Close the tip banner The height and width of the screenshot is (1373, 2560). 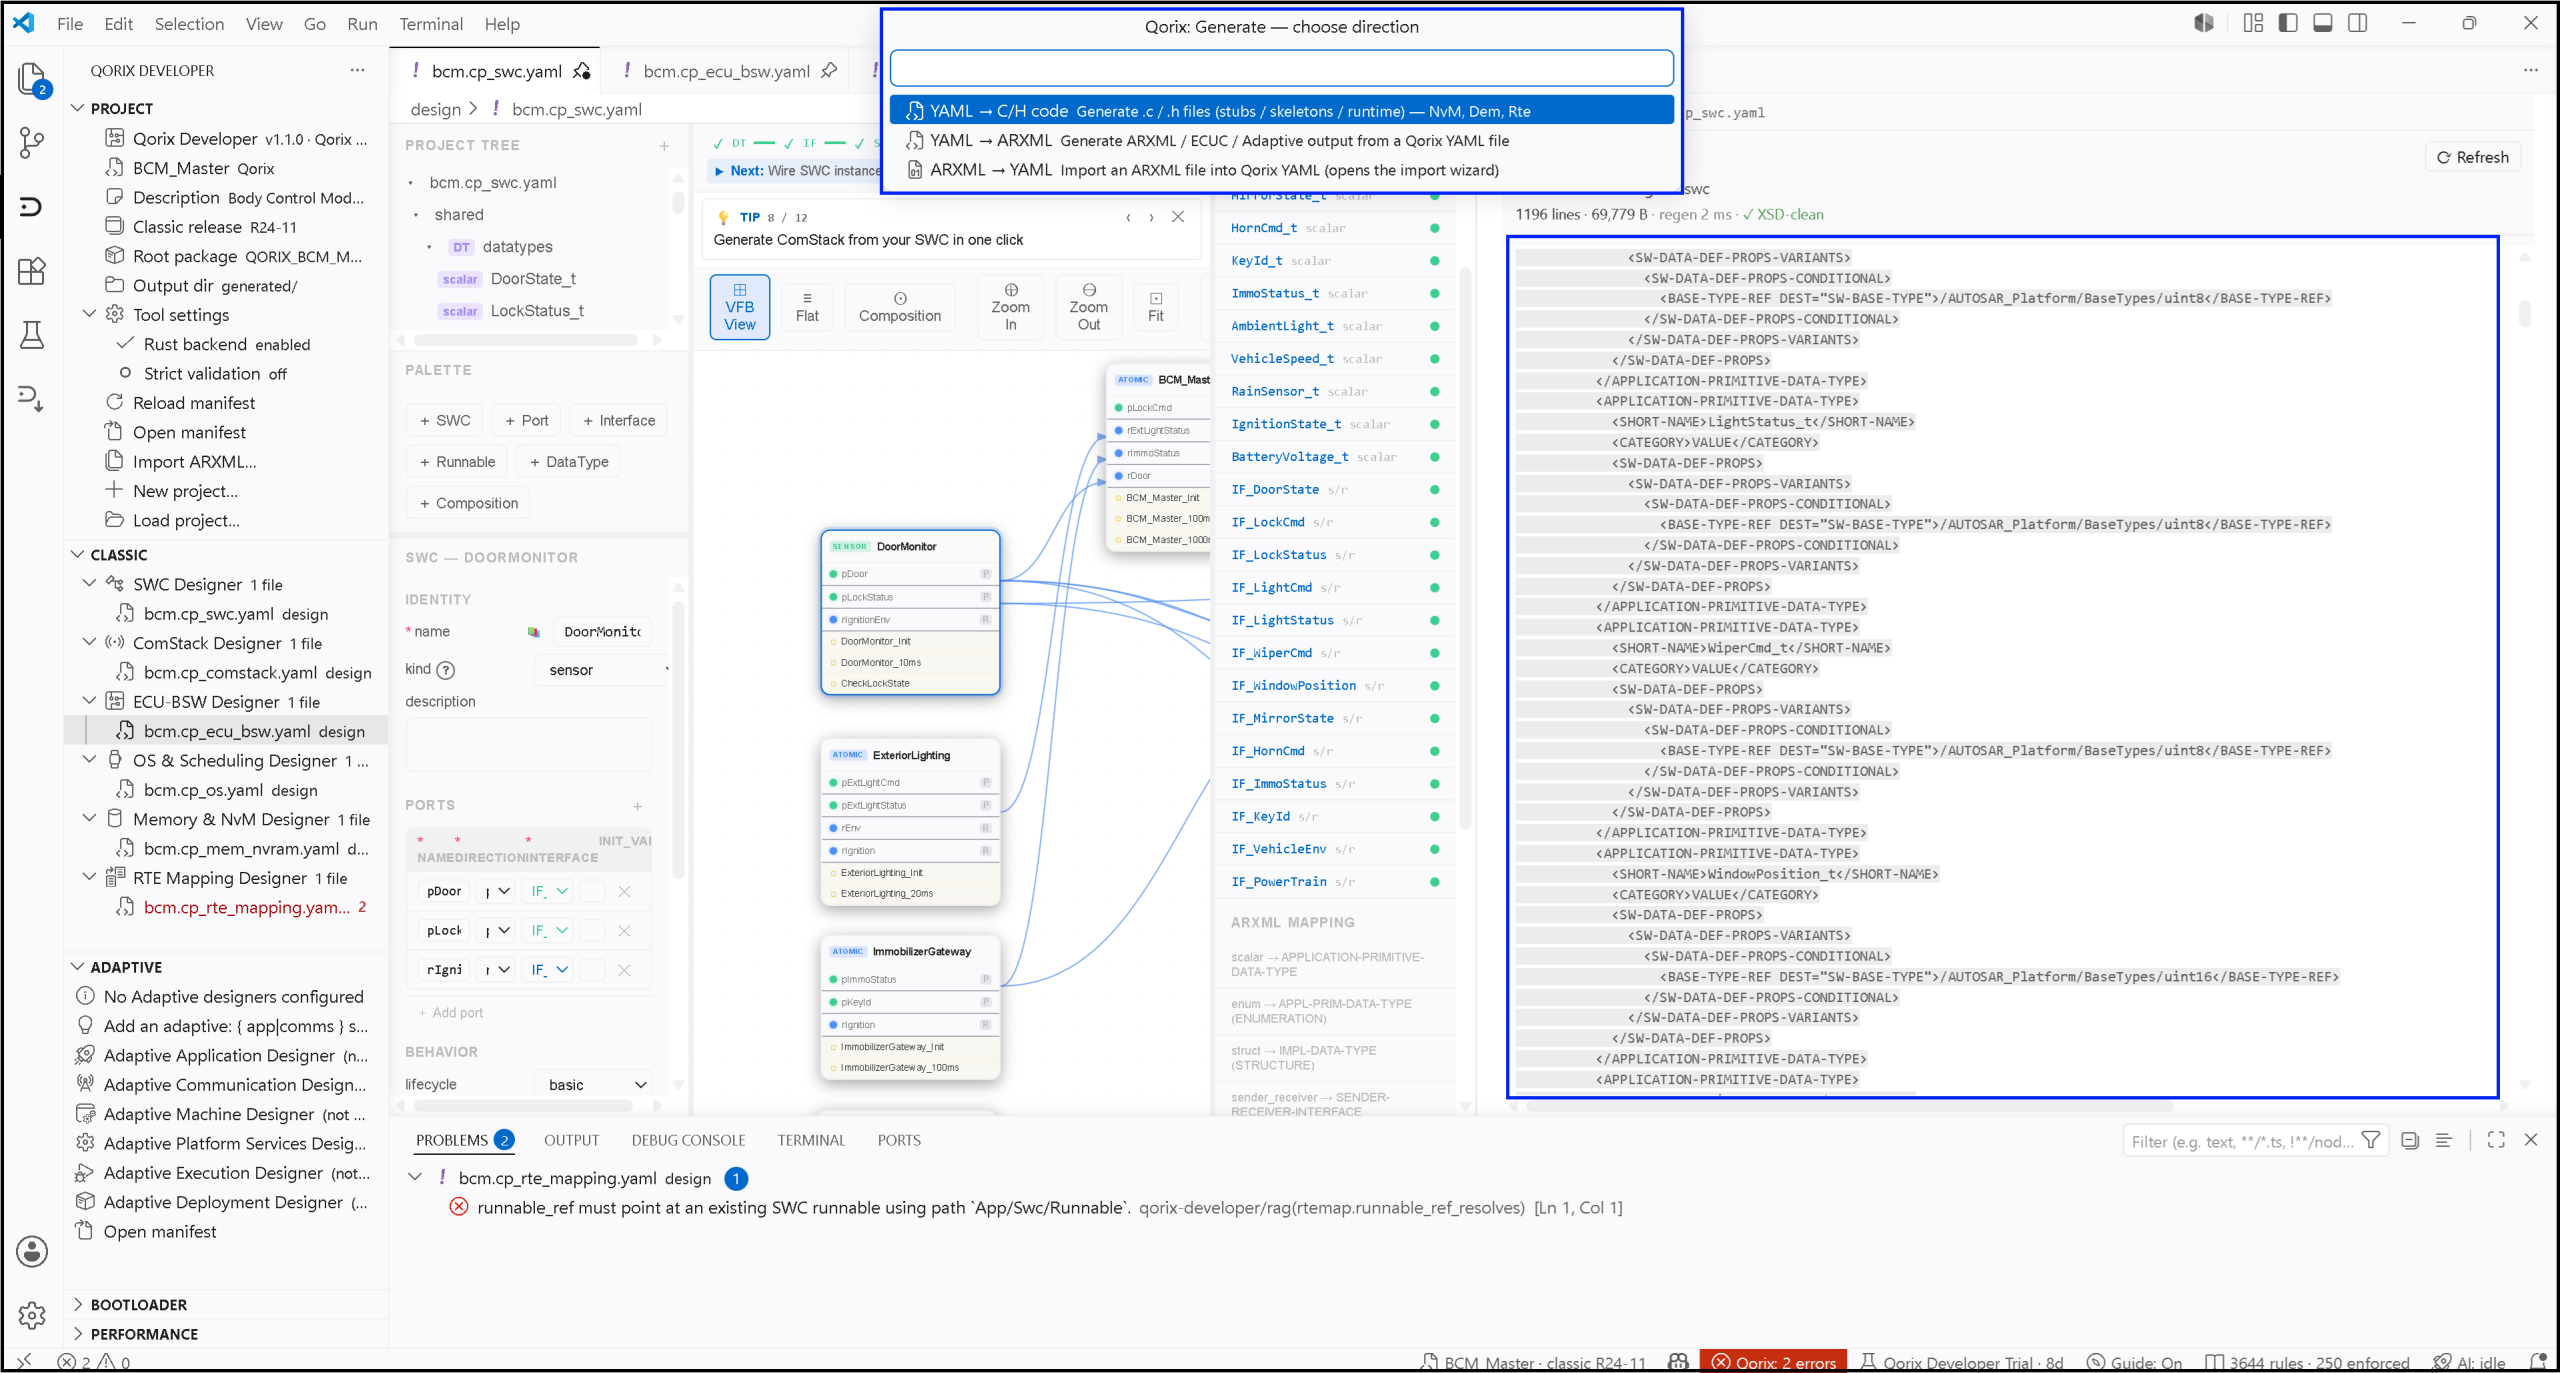1178,217
